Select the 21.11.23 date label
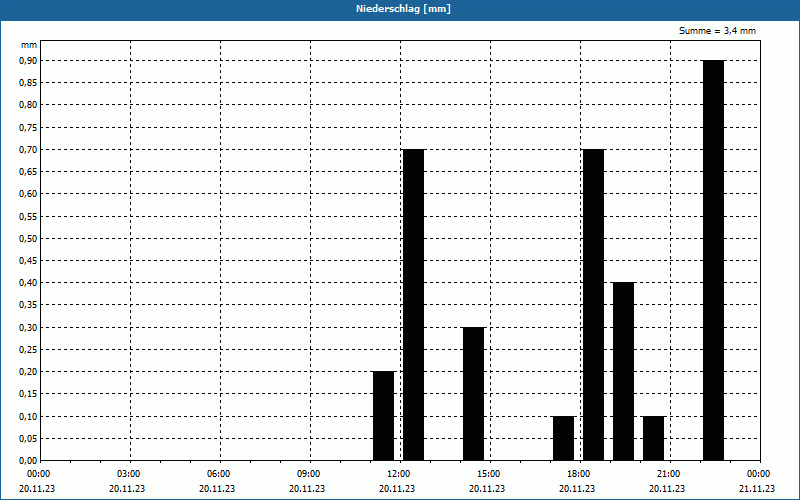Image resolution: width=800 pixels, height=500 pixels. (757, 489)
